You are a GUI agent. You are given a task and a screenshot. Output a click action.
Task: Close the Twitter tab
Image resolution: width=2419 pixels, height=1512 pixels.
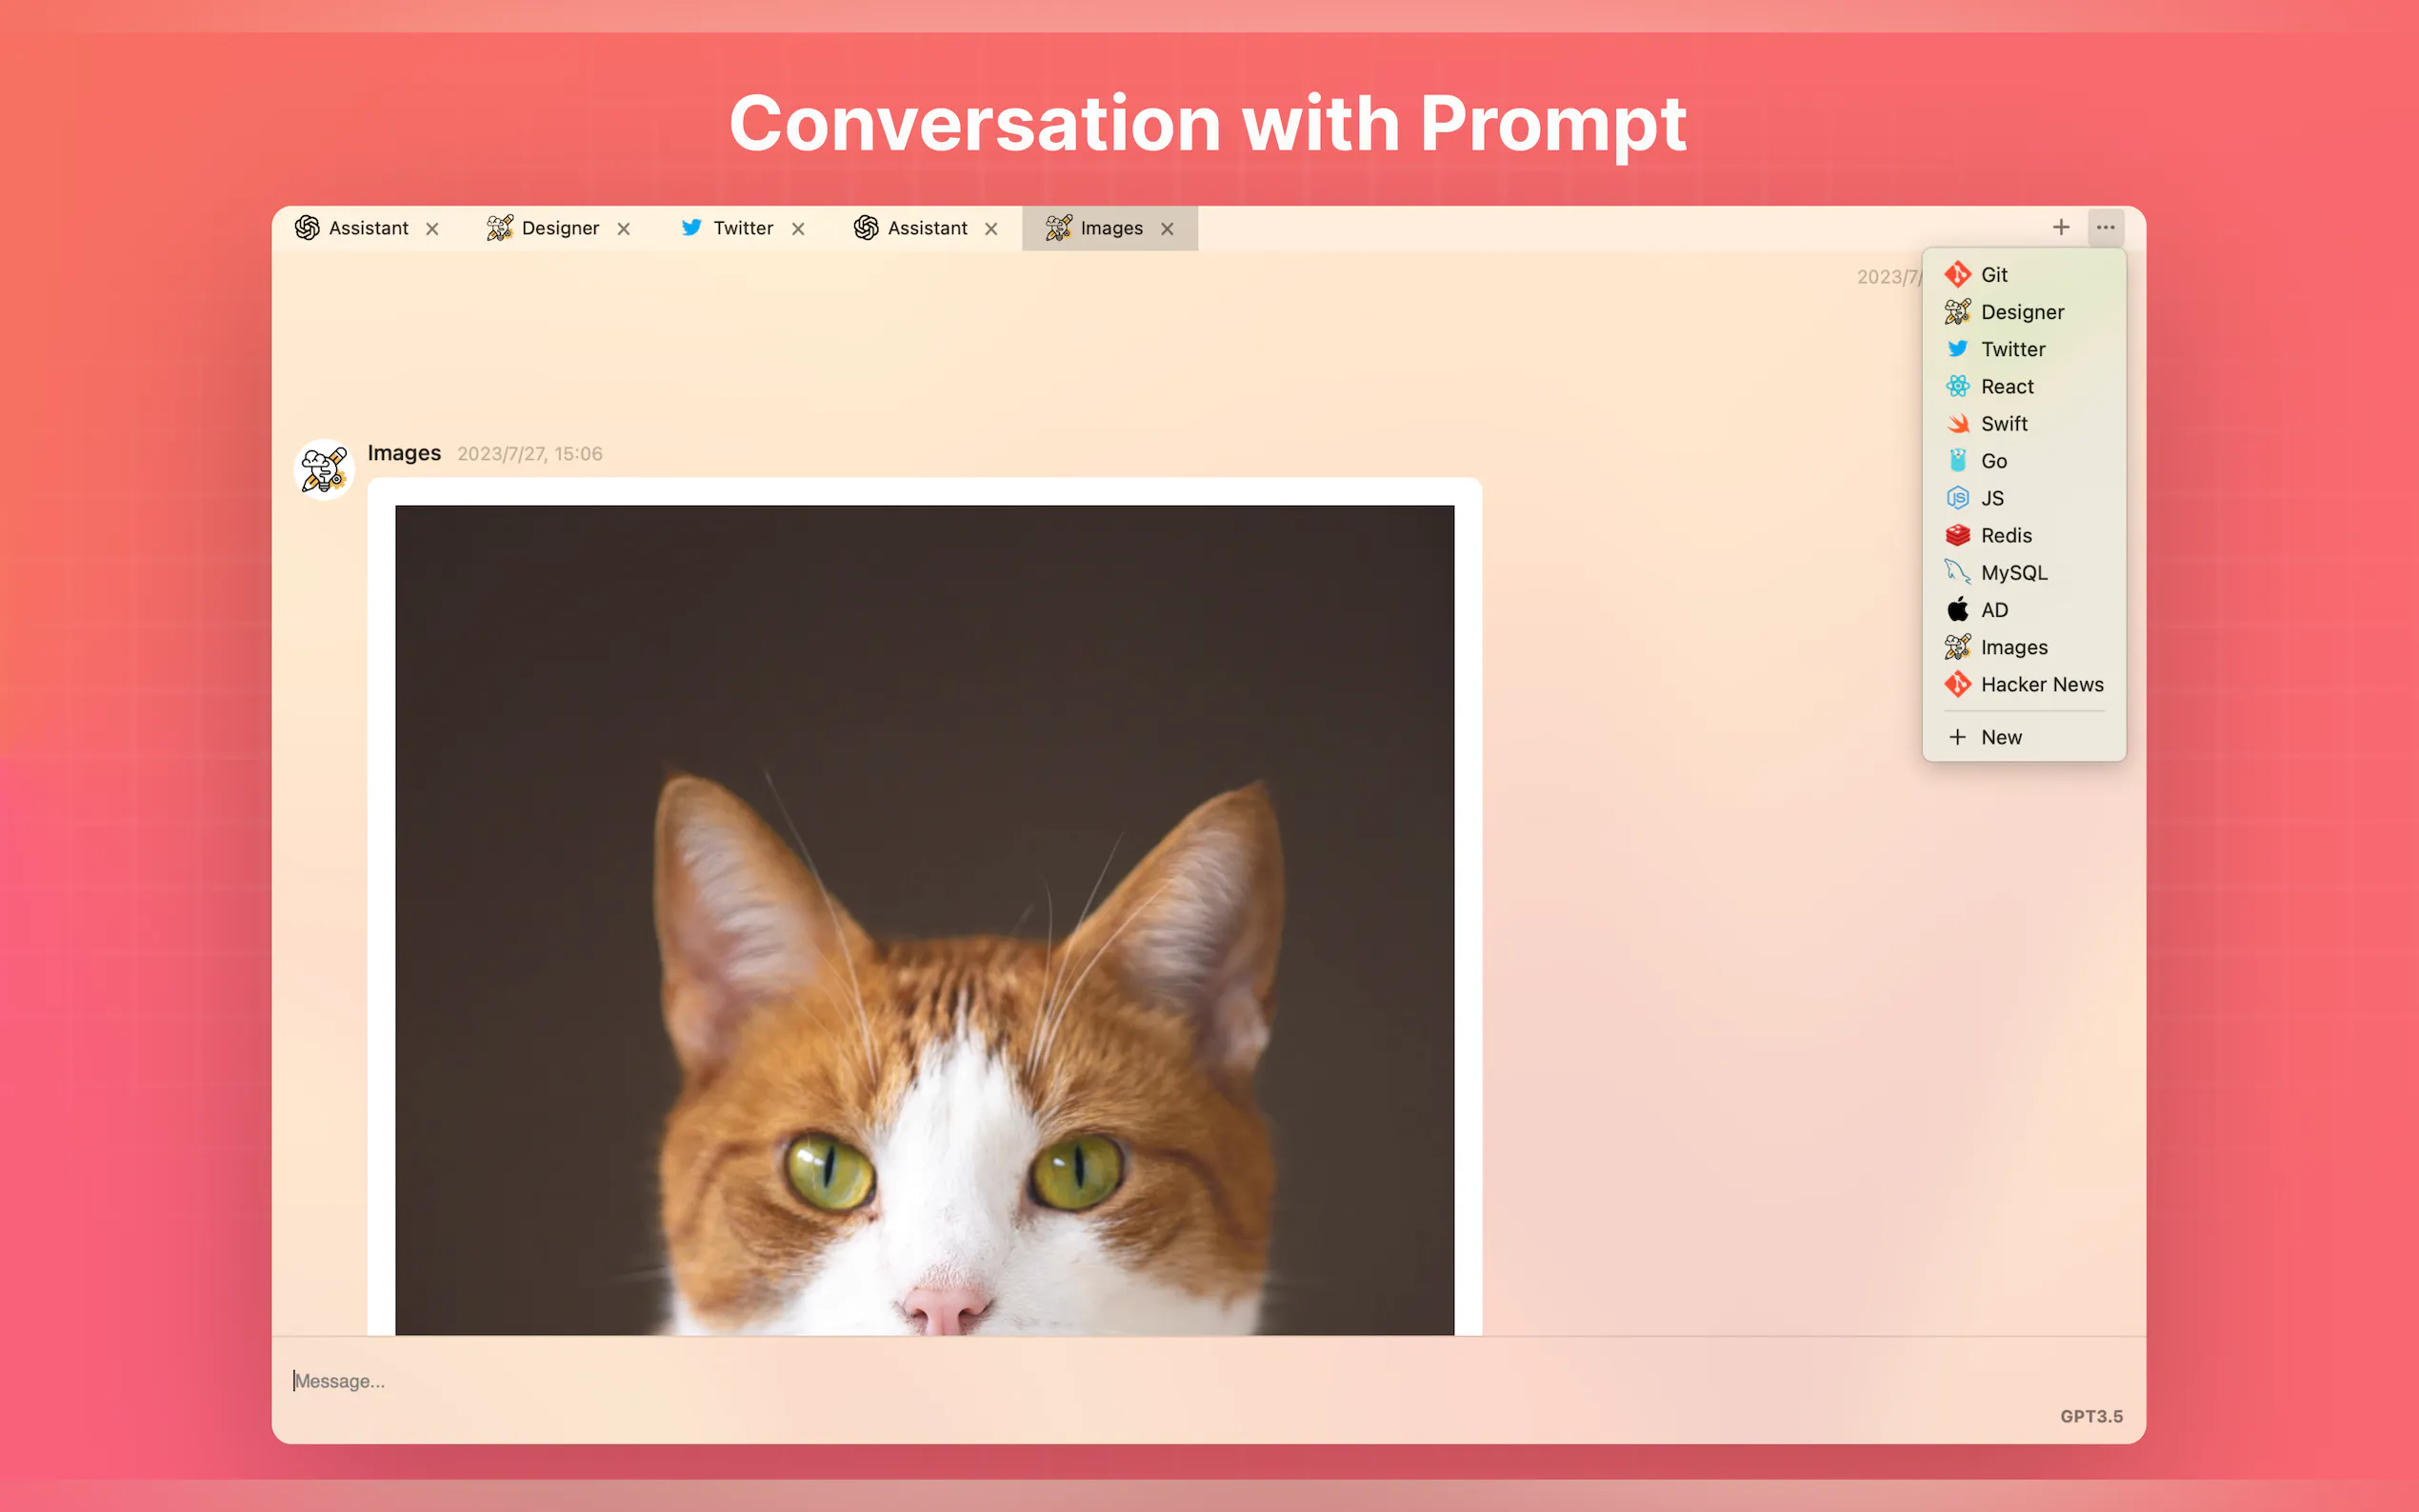(x=798, y=230)
